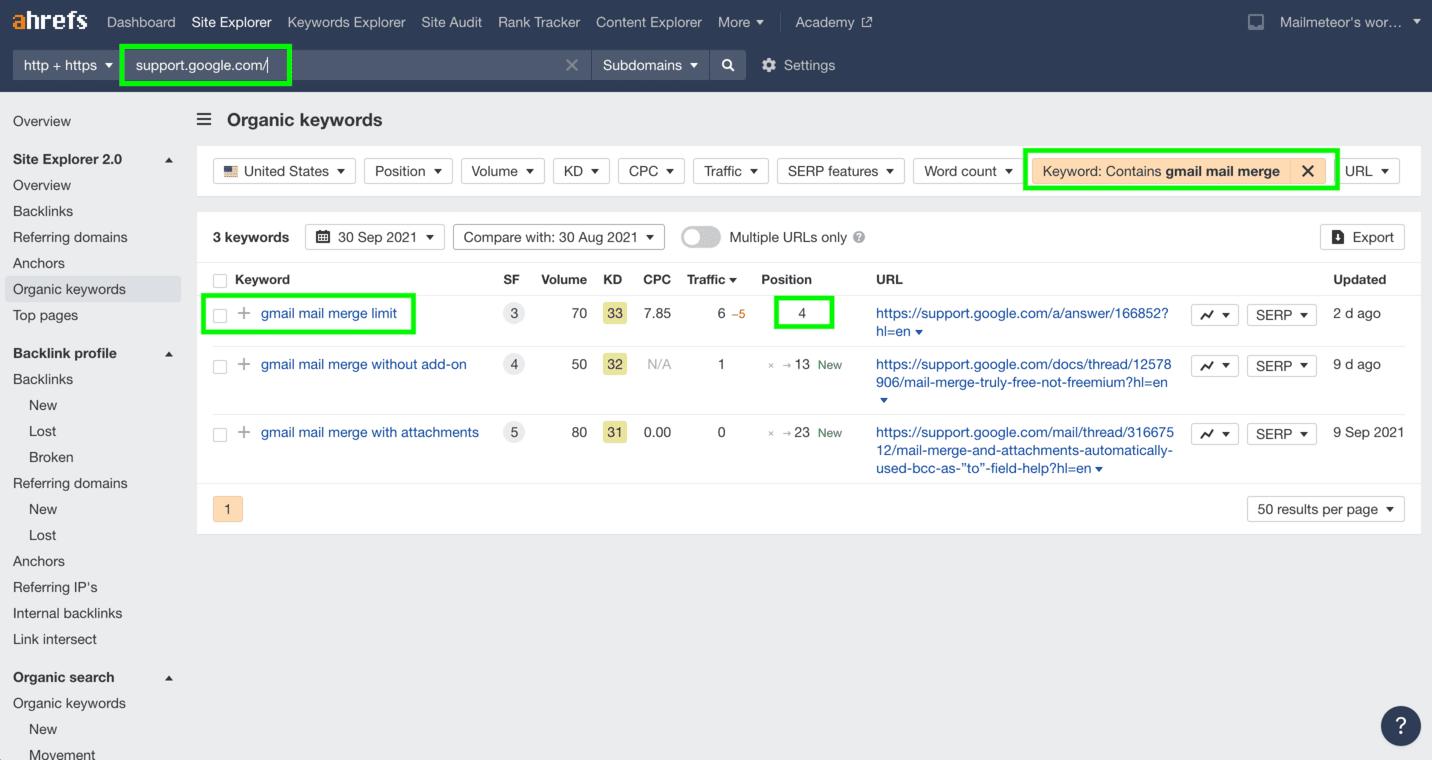This screenshot has height=760, width=1432.
Task: Select the gmail mail merge with attachments checkbox
Action: [x=220, y=435]
